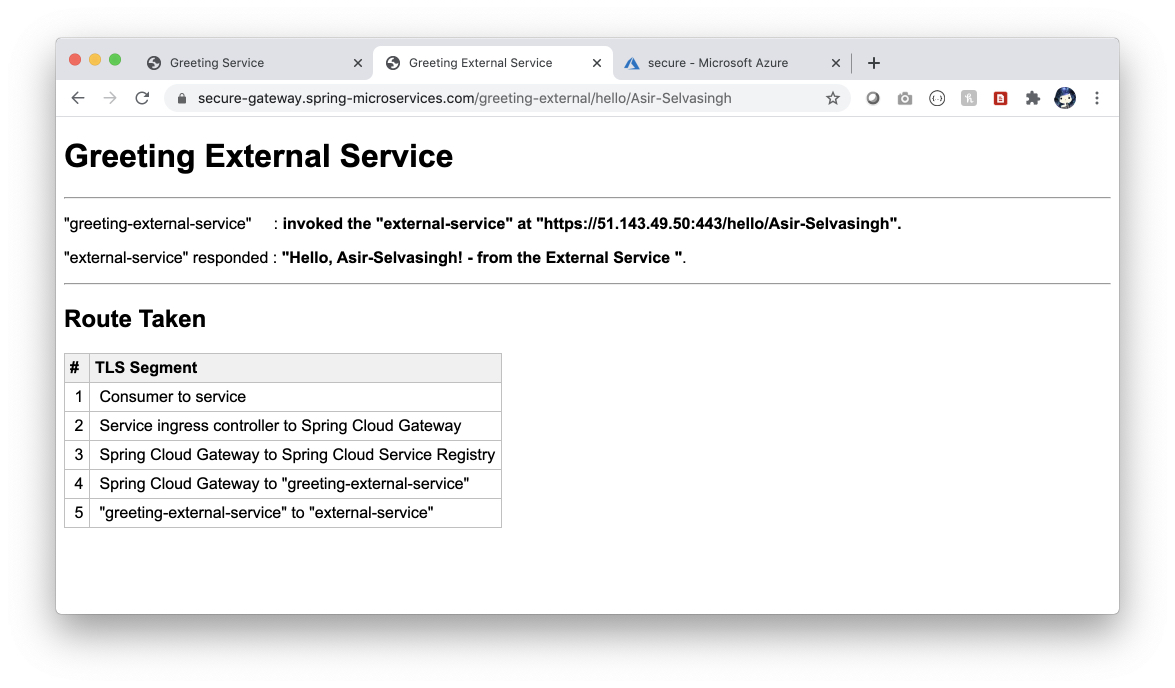
Task: Click the "external-service" responded label
Action: tap(166, 257)
